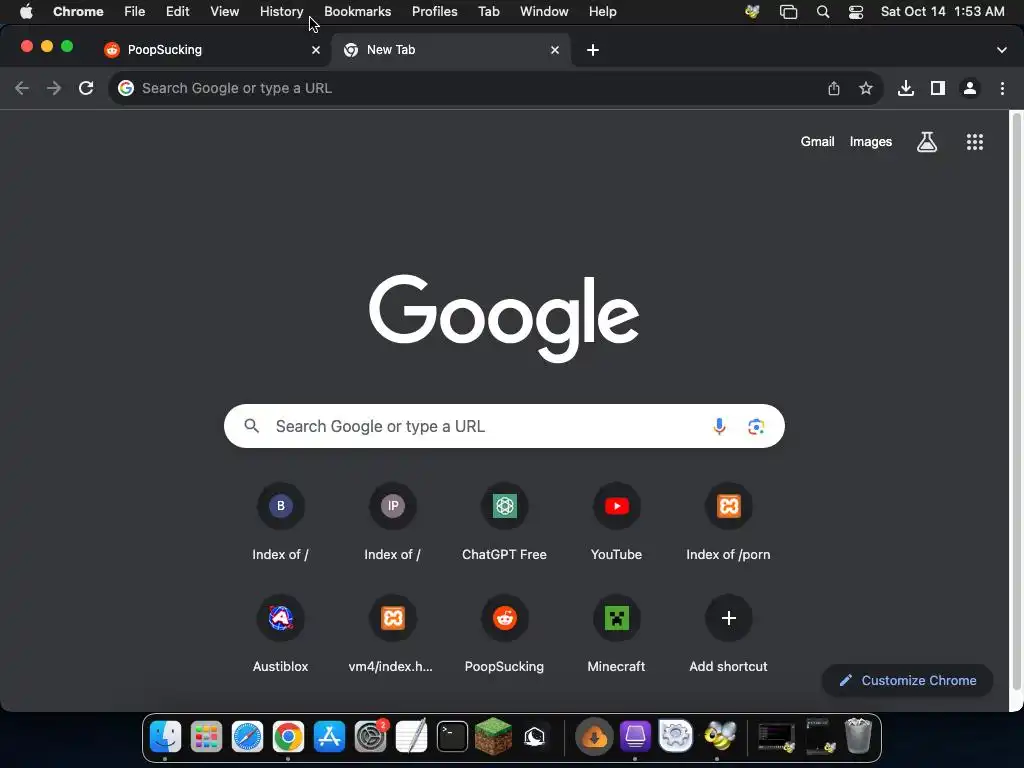This screenshot has width=1024, height=768.
Task: Open the Profiles menu
Action: coord(434,12)
